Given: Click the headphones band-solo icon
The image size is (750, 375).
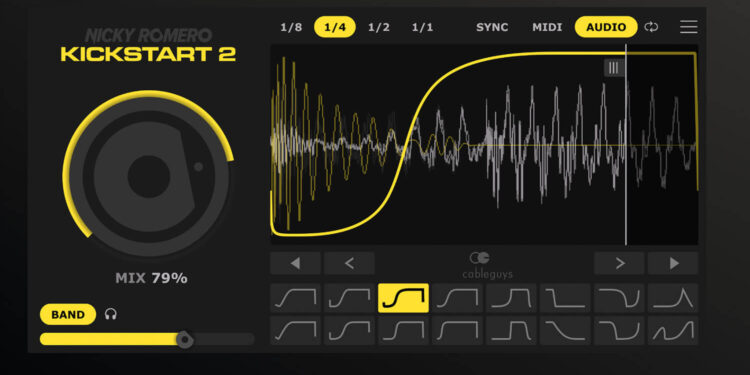Looking at the screenshot, I should [x=111, y=314].
